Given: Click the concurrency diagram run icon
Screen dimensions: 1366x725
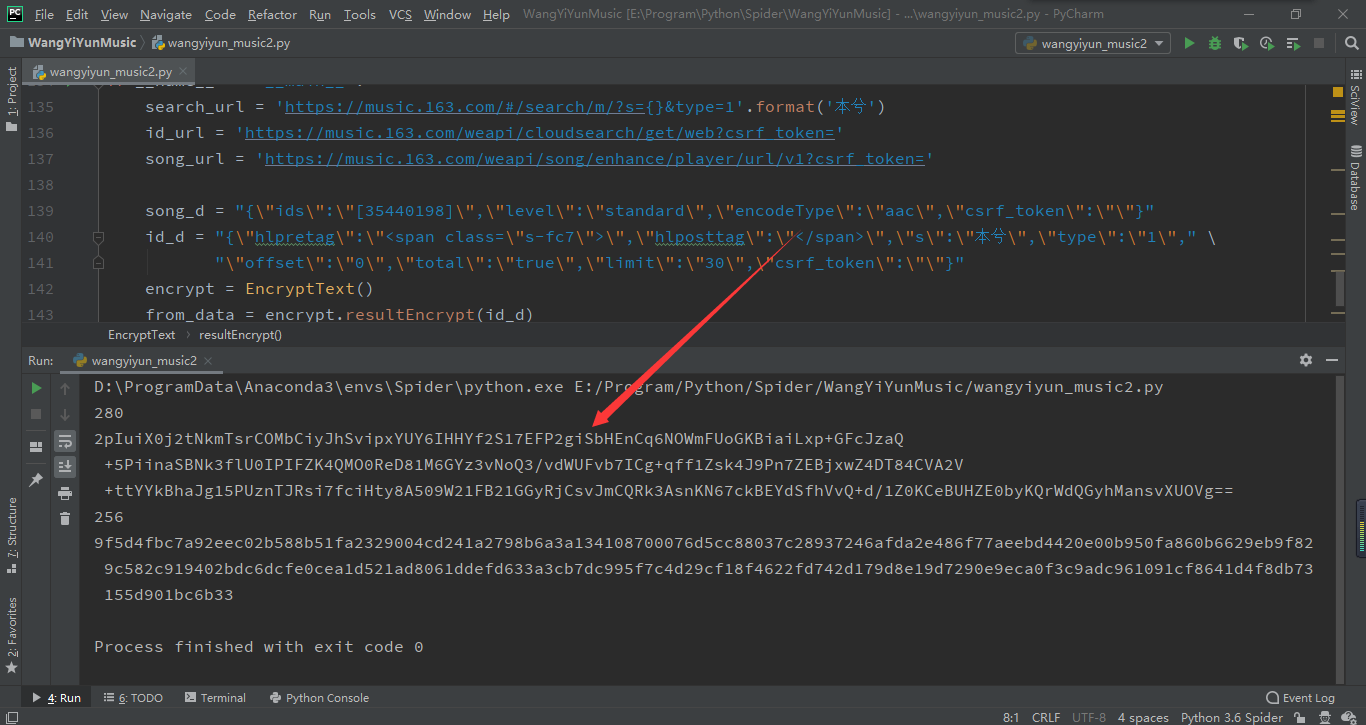Looking at the screenshot, I should coord(1293,43).
